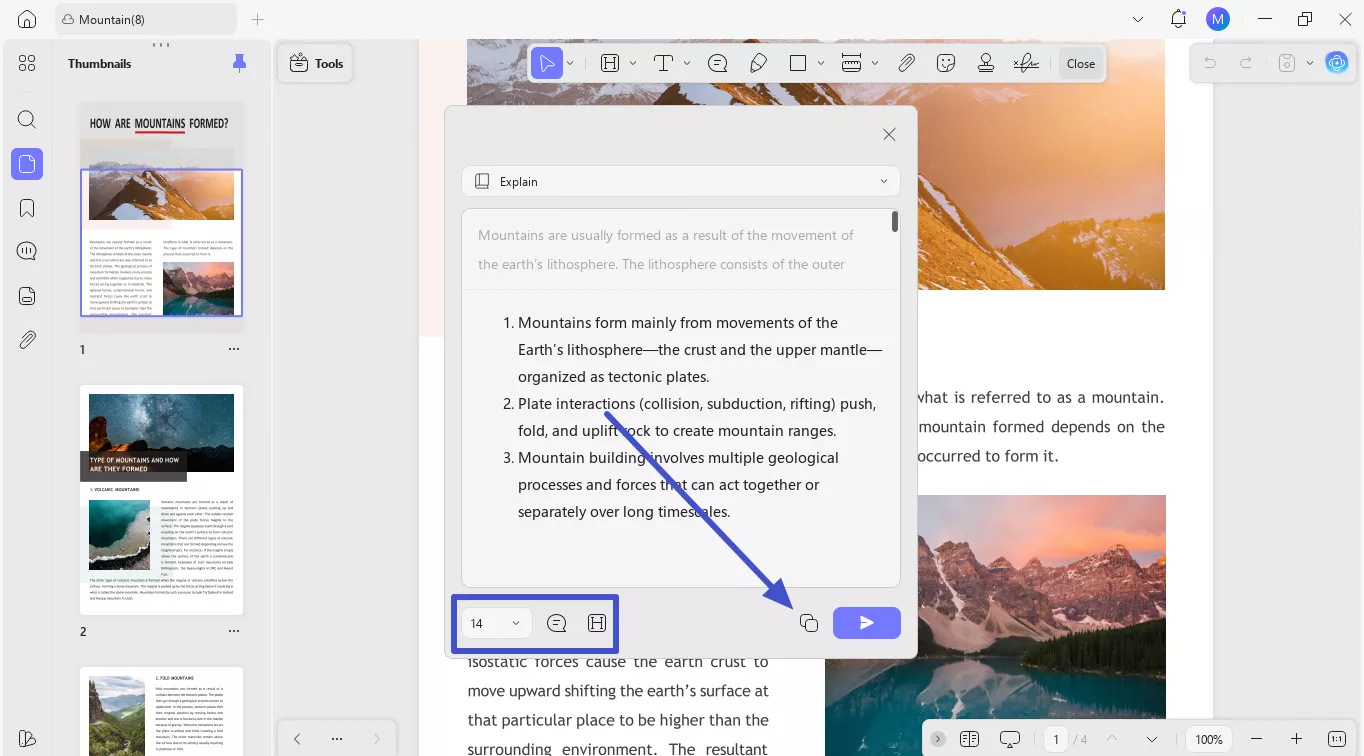Pin the Thumbnails panel
Screen dimensions: 1364x756
pyautogui.click(x=239, y=63)
